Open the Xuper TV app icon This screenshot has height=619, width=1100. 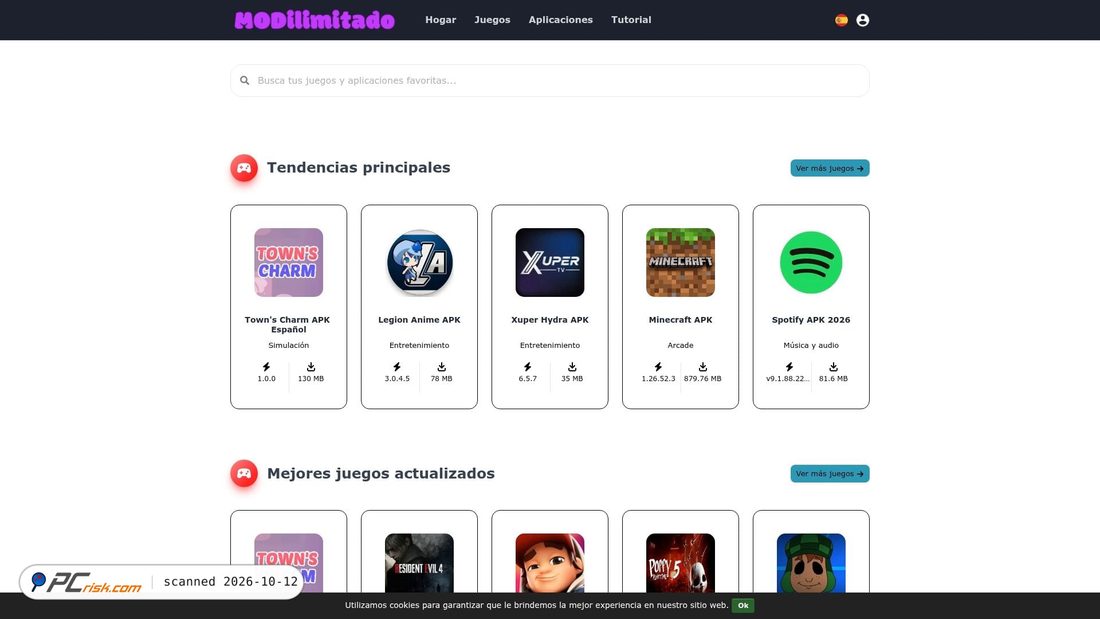(x=550, y=262)
